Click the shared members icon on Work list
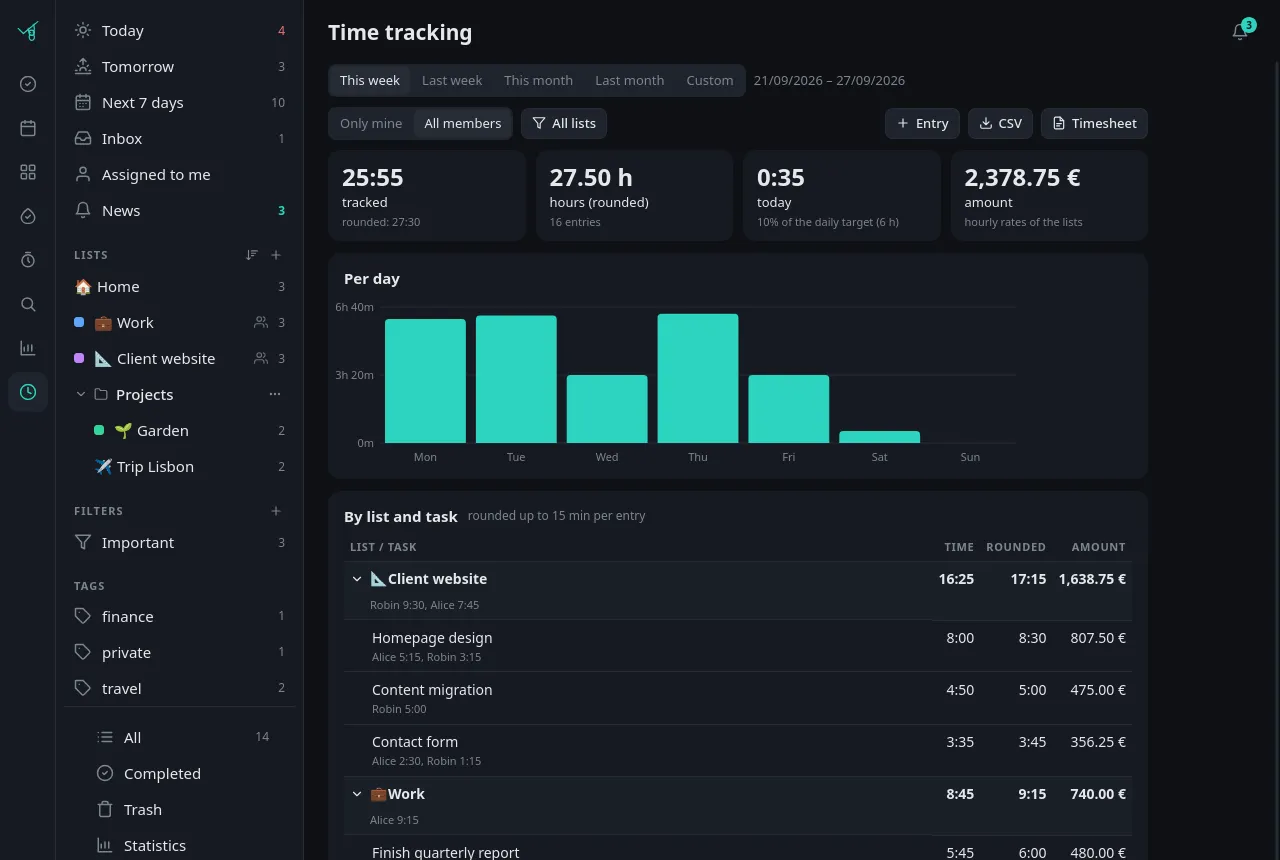This screenshot has height=860, width=1280. click(261, 323)
